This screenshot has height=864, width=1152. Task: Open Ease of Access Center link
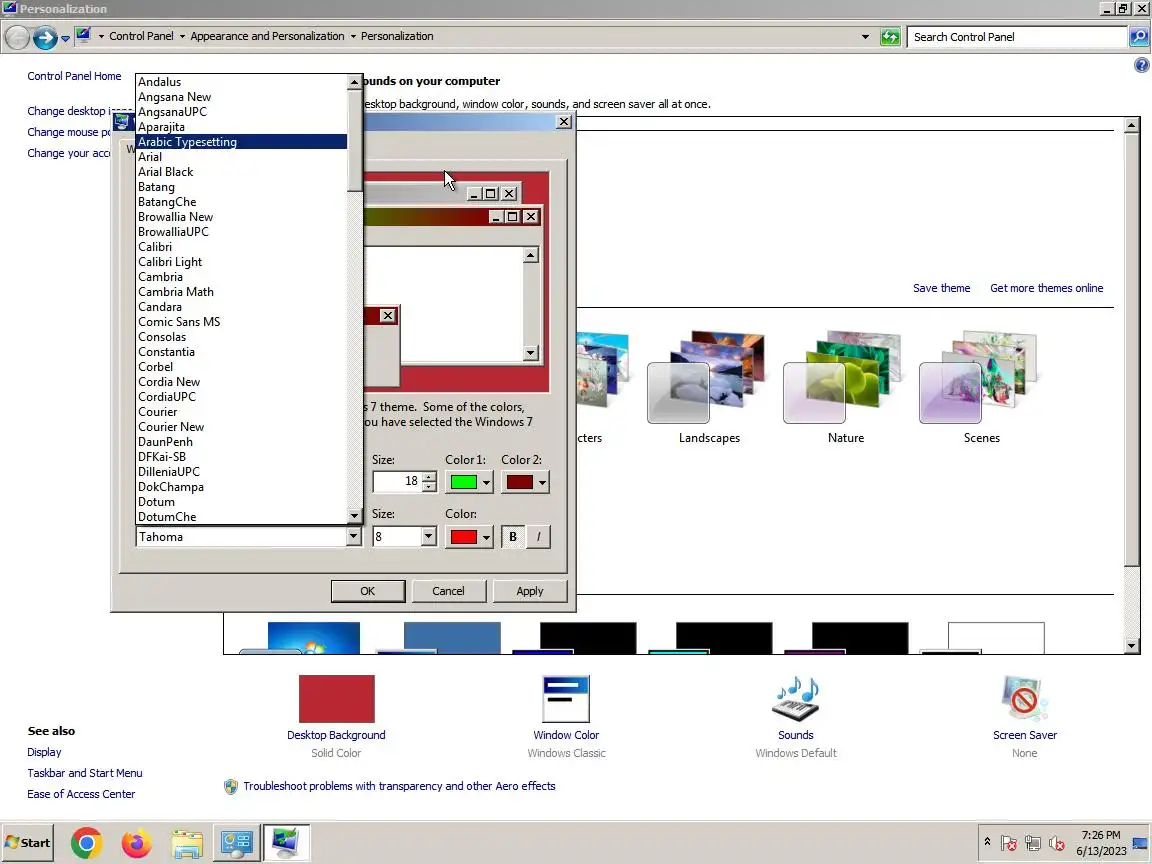point(81,794)
